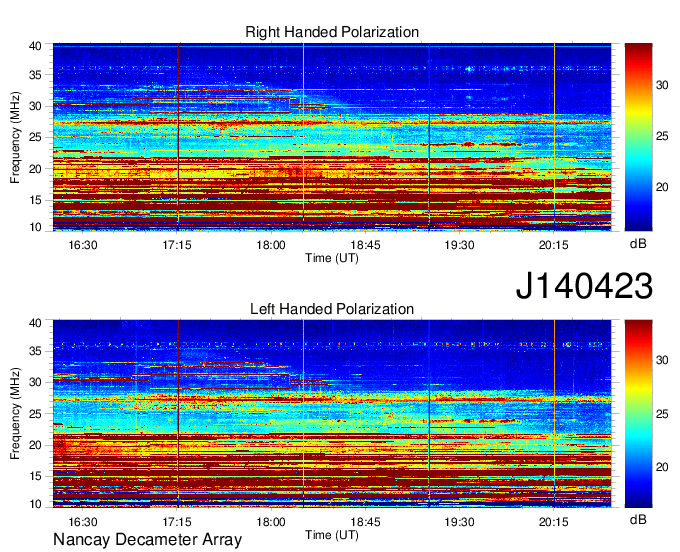Click the 25 dB label on the upper colorbar
Viewport: 680px width, 552px height.
[x=662, y=137]
